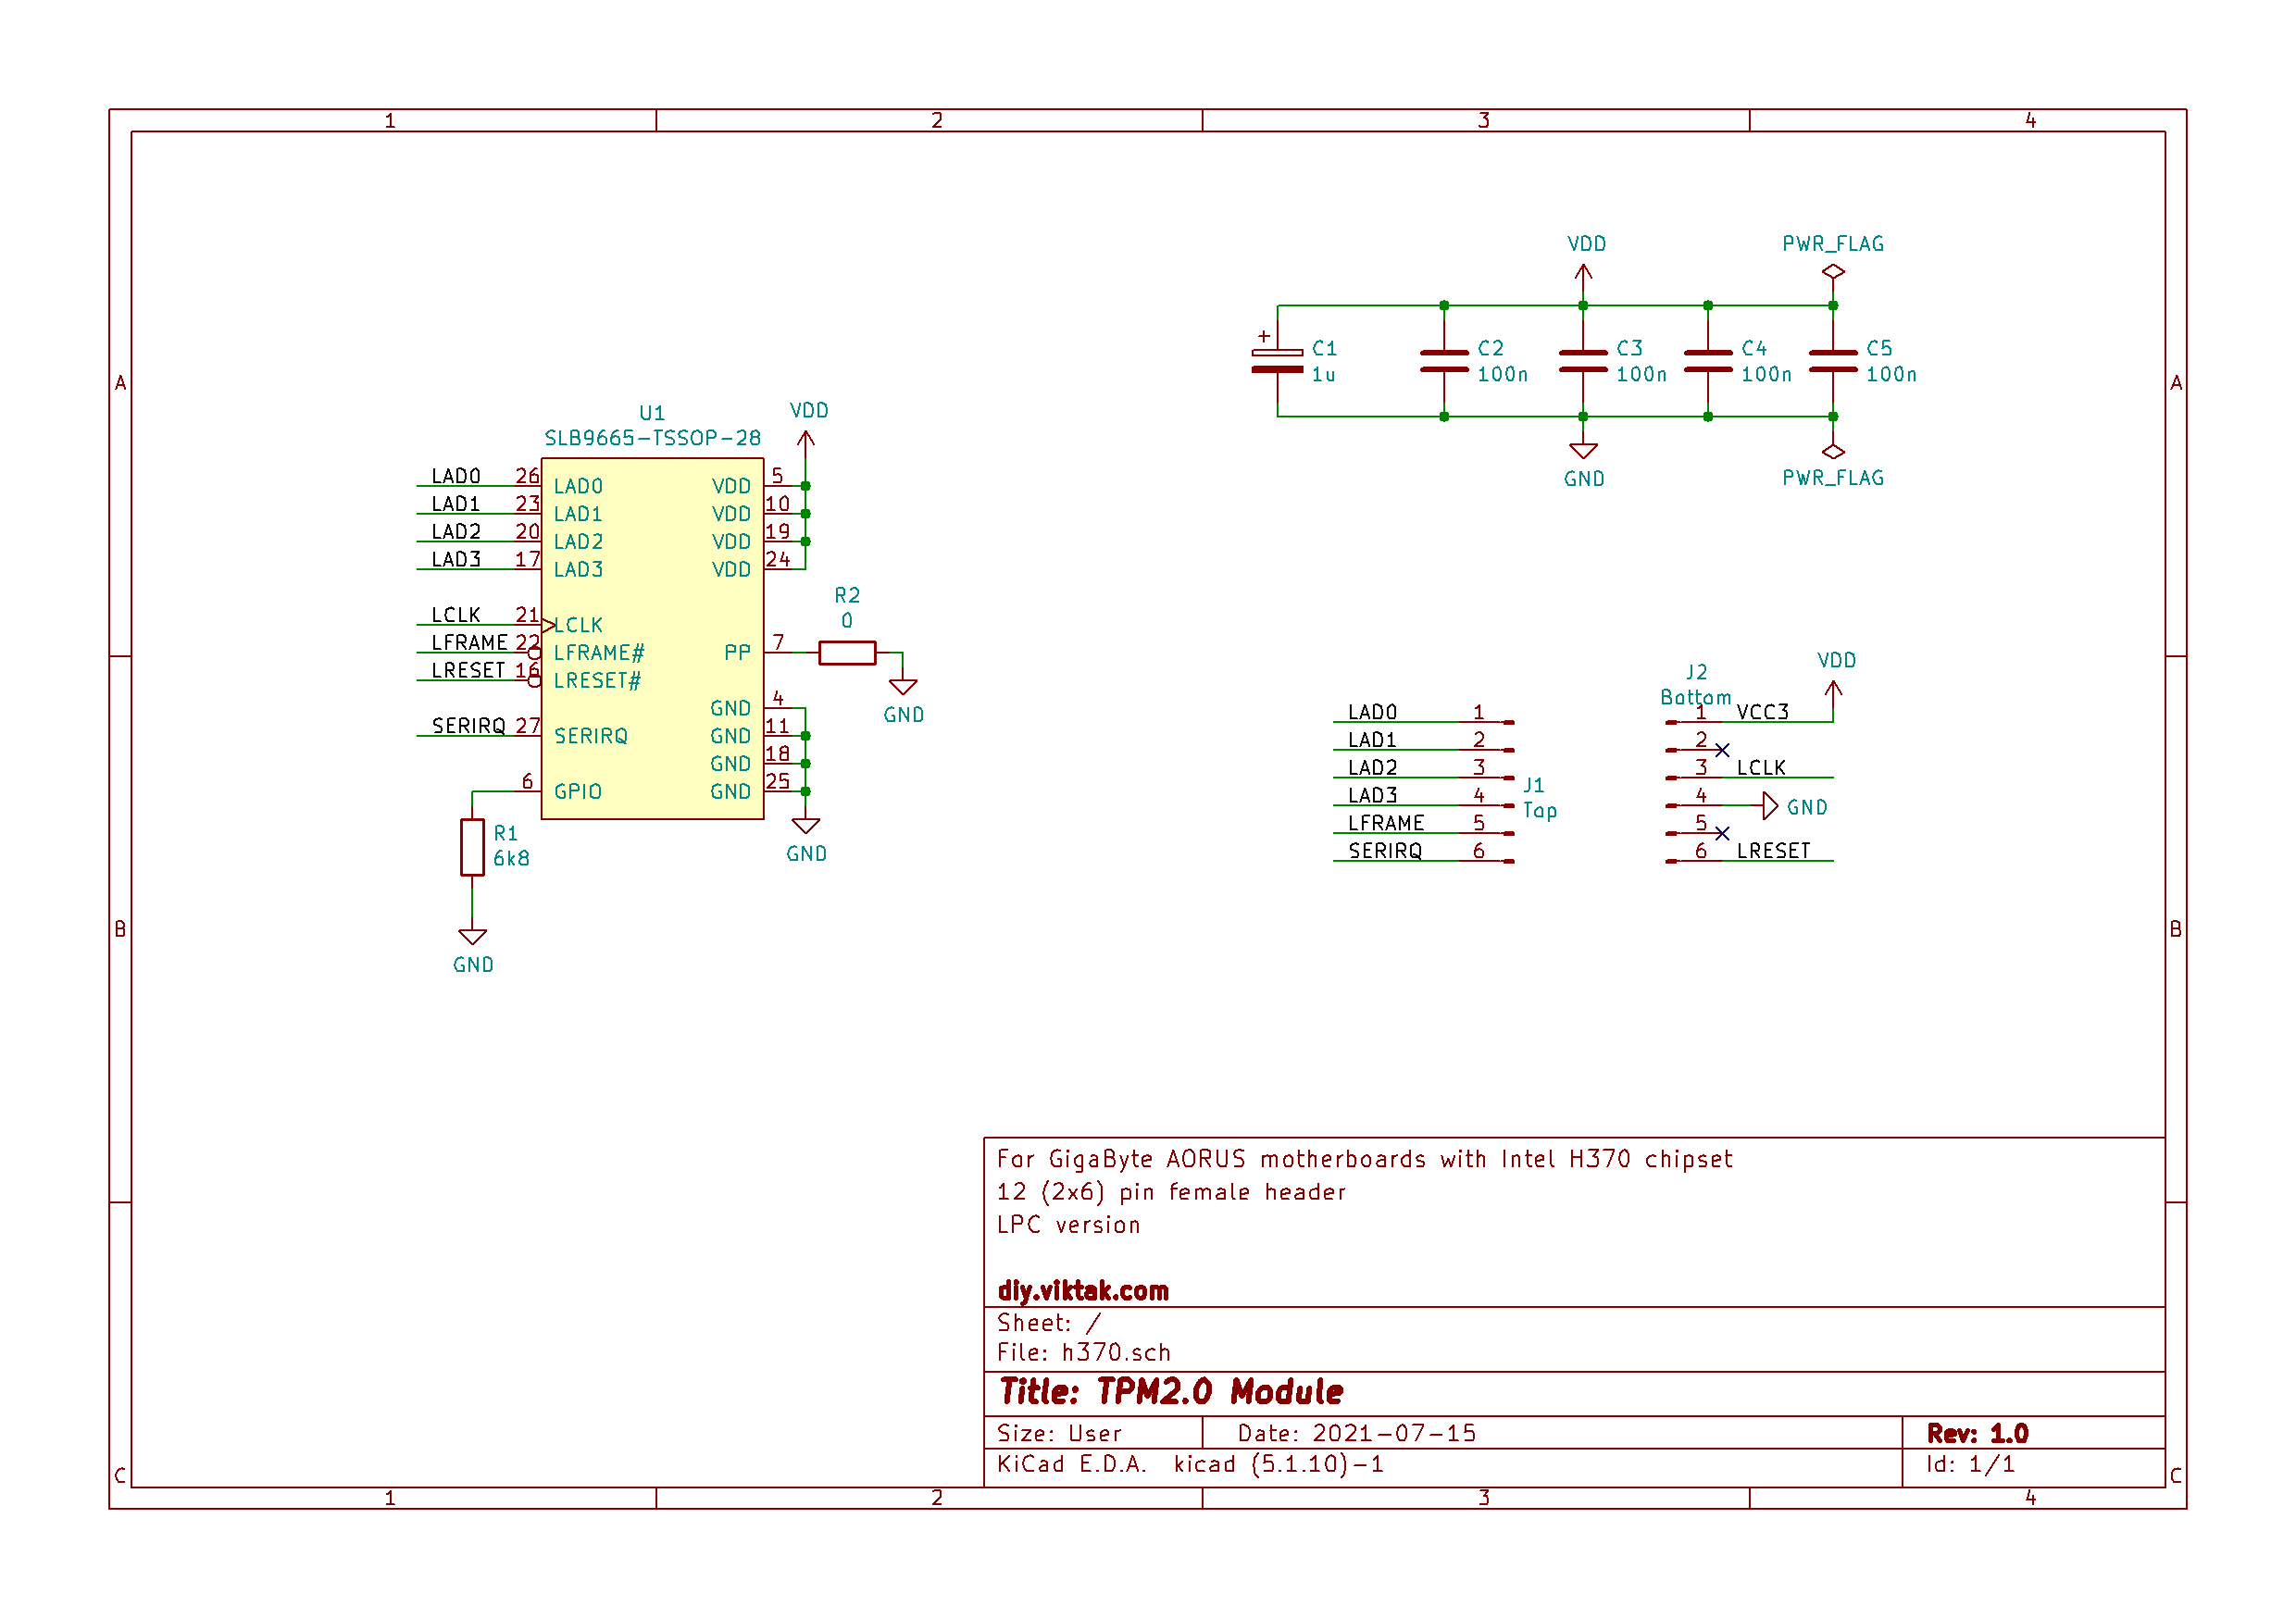Select the upper PWR_FLAG symbol
The image size is (2296, 1618).
tap(1832, 271)
